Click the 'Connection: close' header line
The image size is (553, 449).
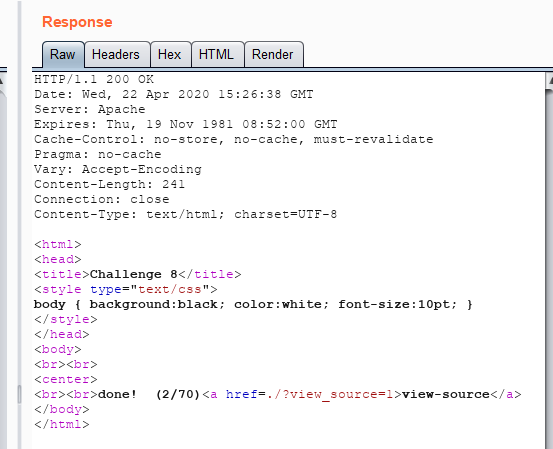tap(102, 199)
